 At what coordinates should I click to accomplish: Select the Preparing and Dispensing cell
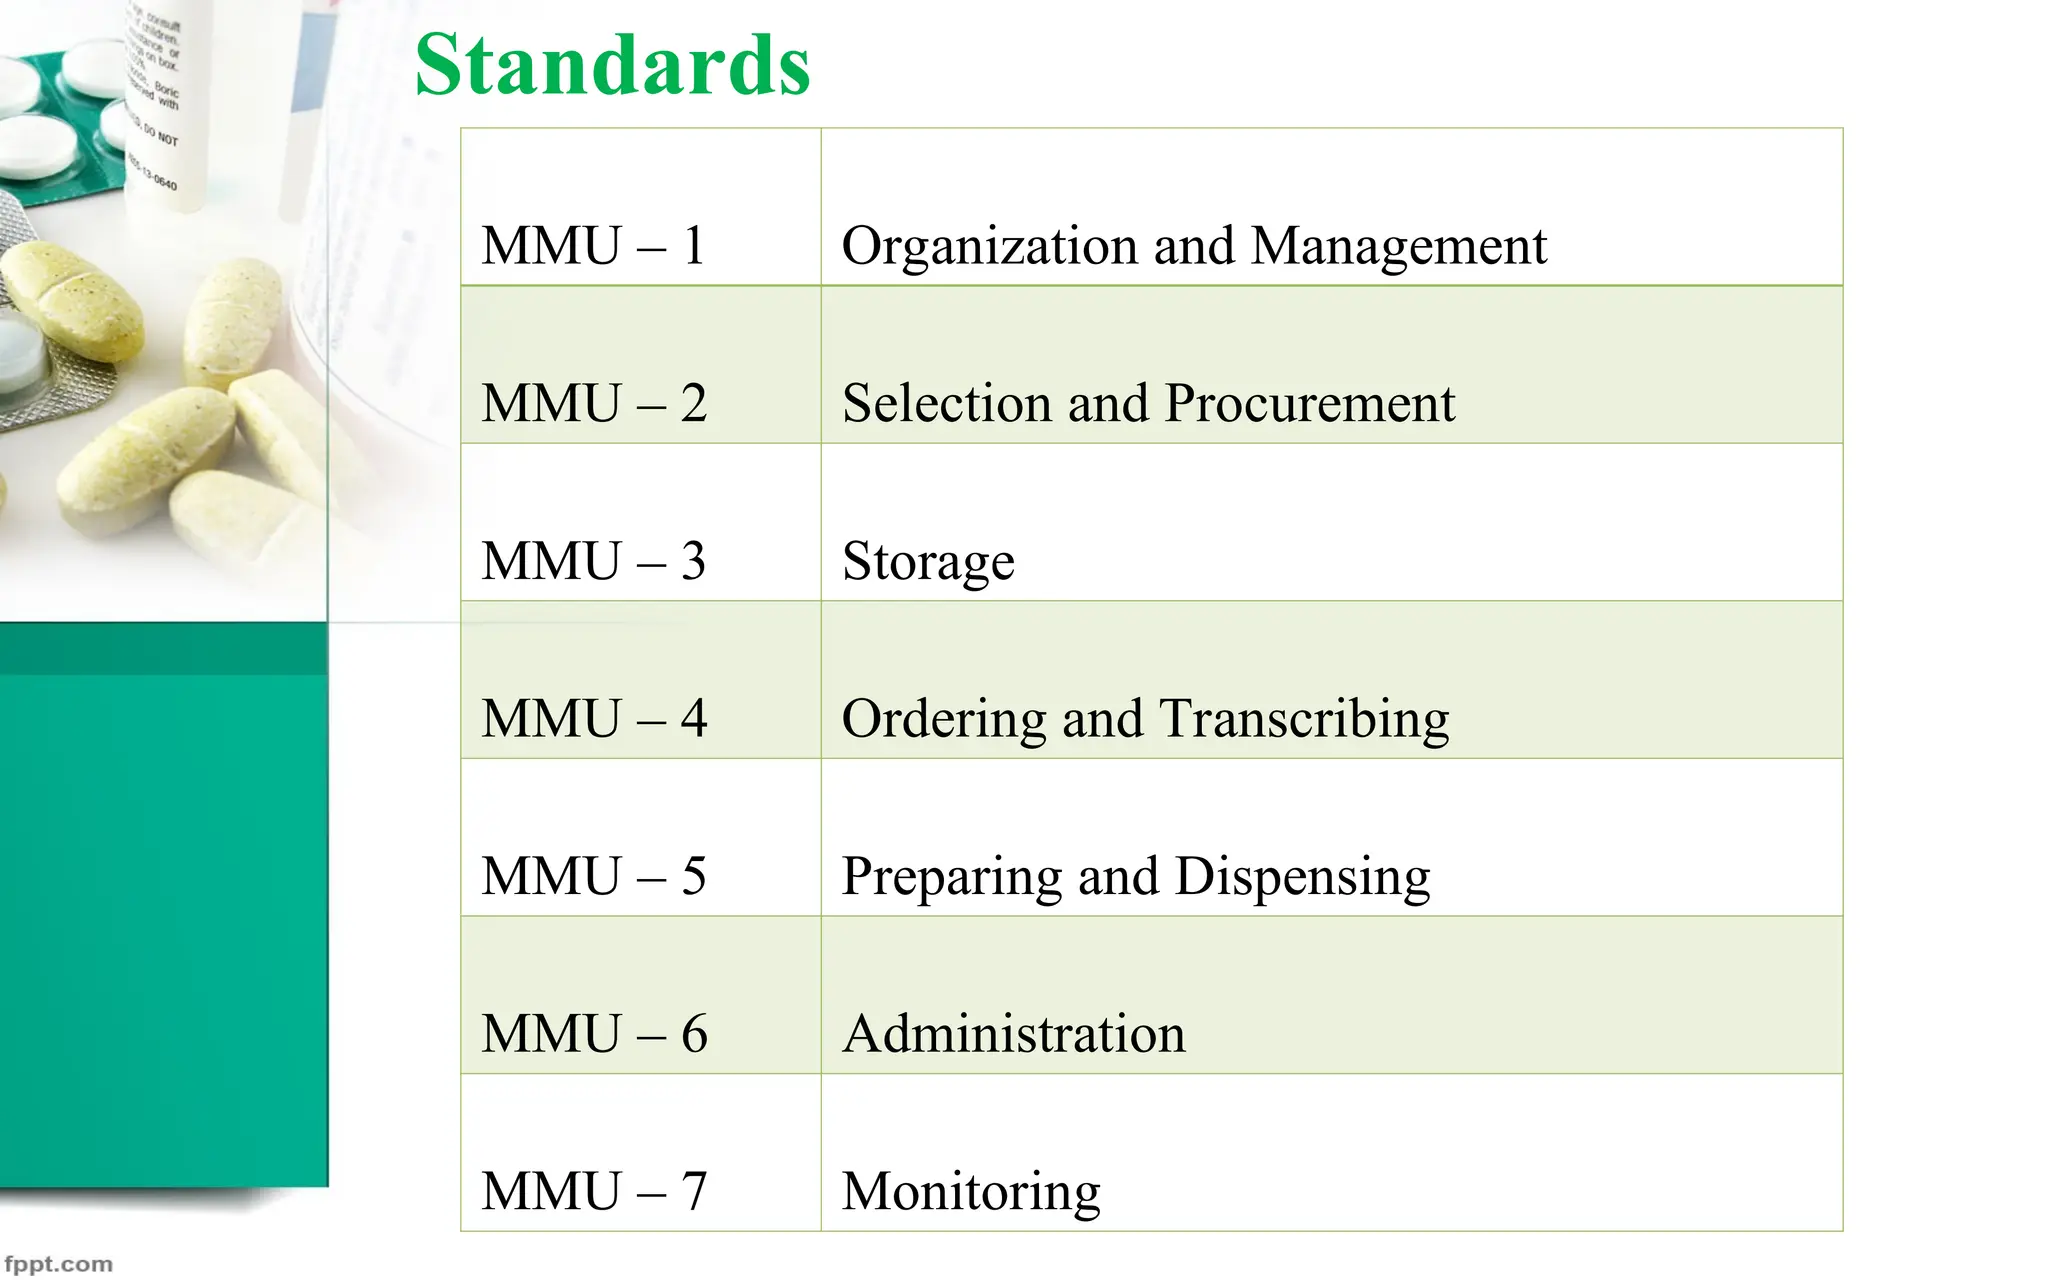[x=1332, y=838]
